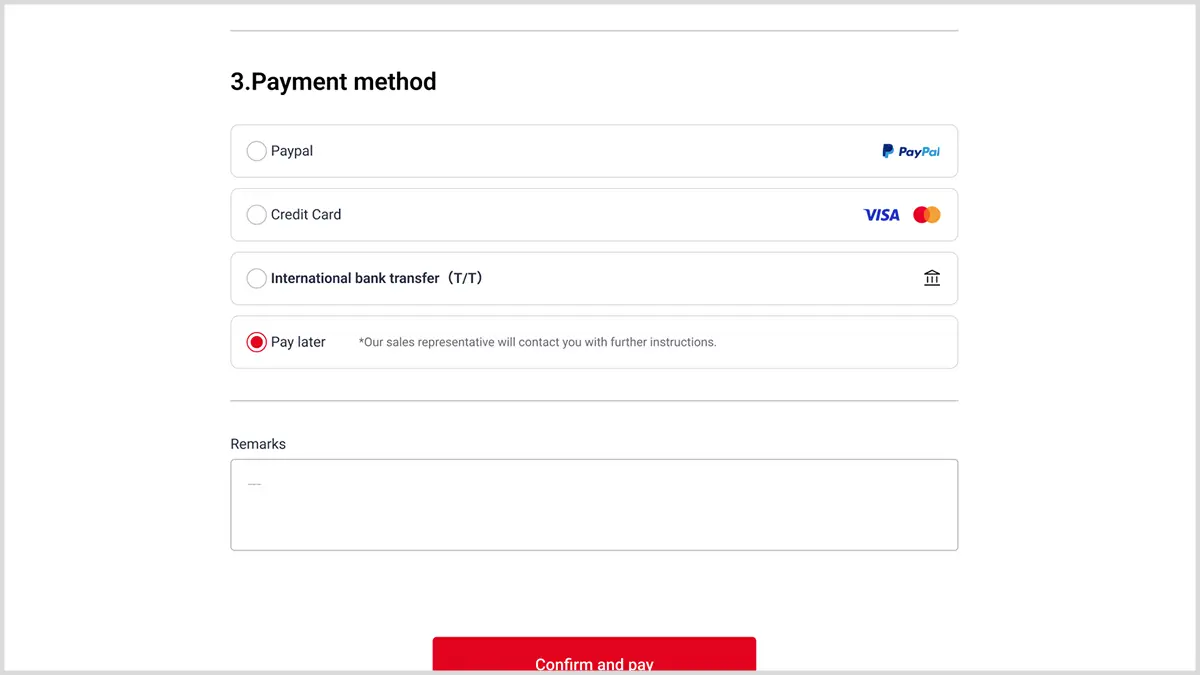Click the "International bank transfer (T/T)" label
The image size is (1200, 675).
click(x=377, y=278)
